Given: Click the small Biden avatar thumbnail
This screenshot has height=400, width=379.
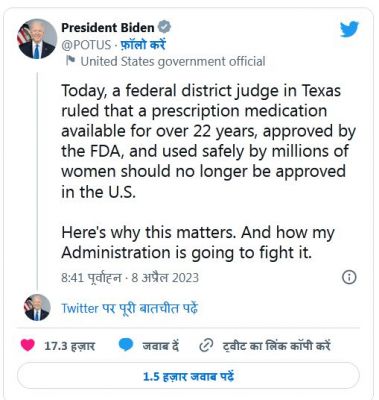Looking at the screenshot, I should [37, 308].
